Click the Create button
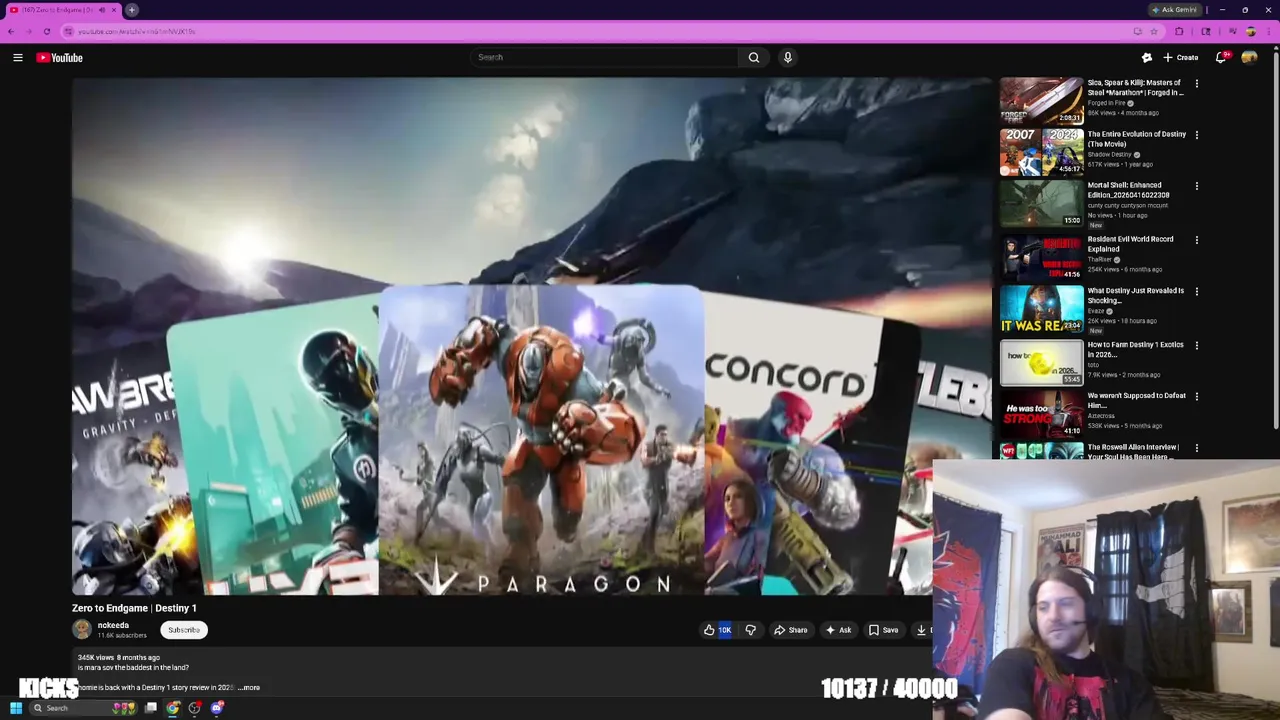The image size is (1280, 720). pos(1181,57)
